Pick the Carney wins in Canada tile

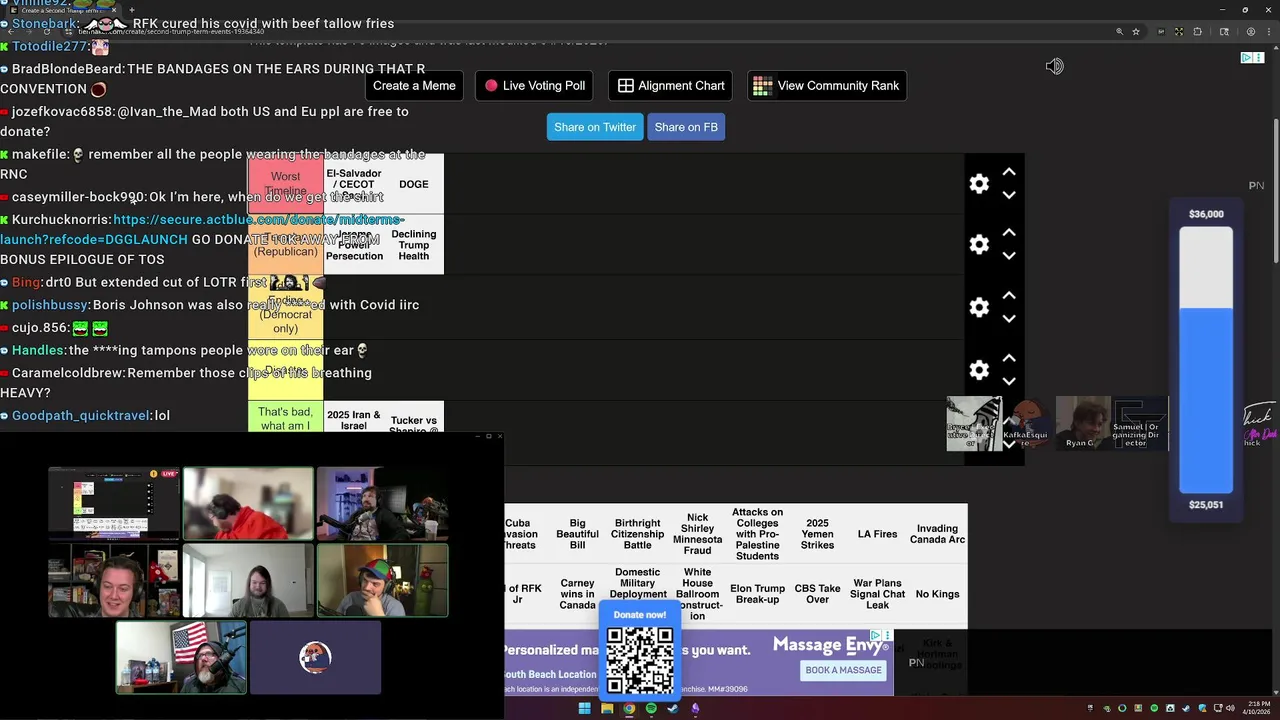point(578,594)
